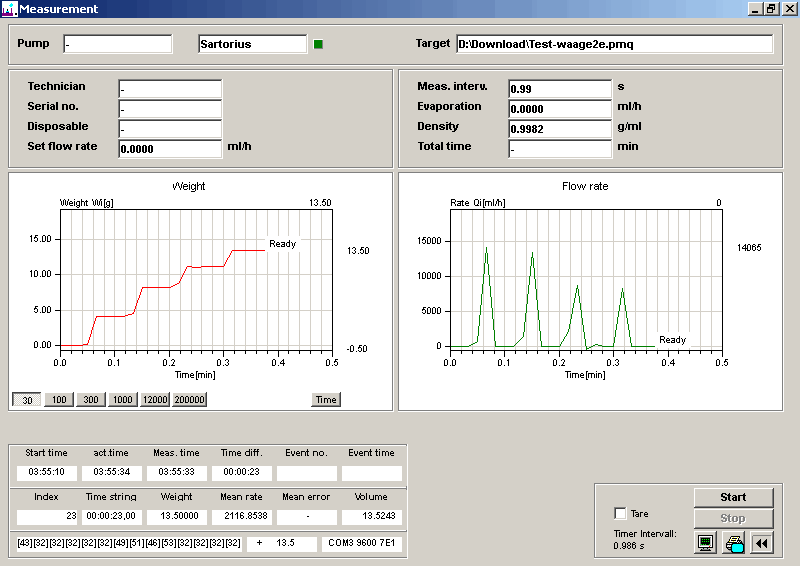Image resolution: width=800 pixels, height=566 pixels.
Task: Click the green status indicator beside Sartorius
Action: click(x=318, y=44)
